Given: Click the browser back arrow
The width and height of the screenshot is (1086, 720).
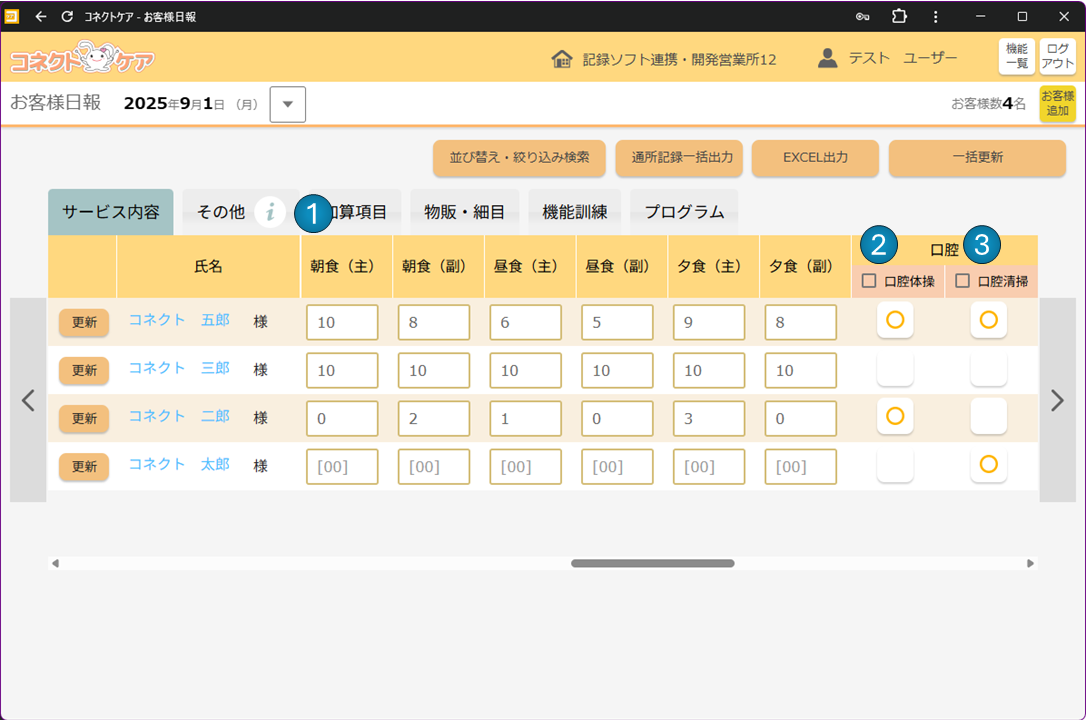Looking at the screenshot, I should [x=41, y=17].
